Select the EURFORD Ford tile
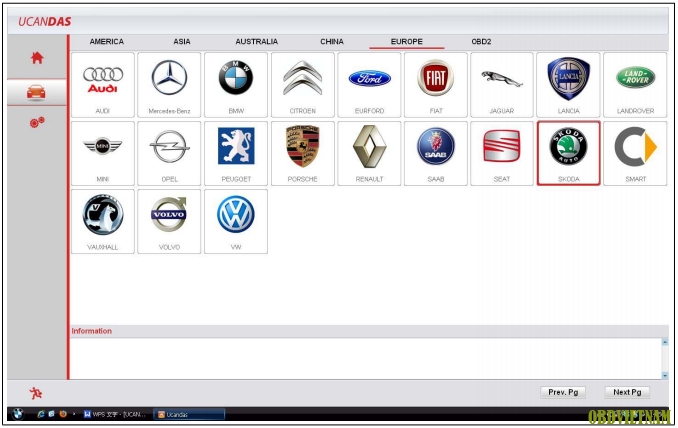This screenshot has width=678, height=428. pyautogui.click(x=369, y=85)
